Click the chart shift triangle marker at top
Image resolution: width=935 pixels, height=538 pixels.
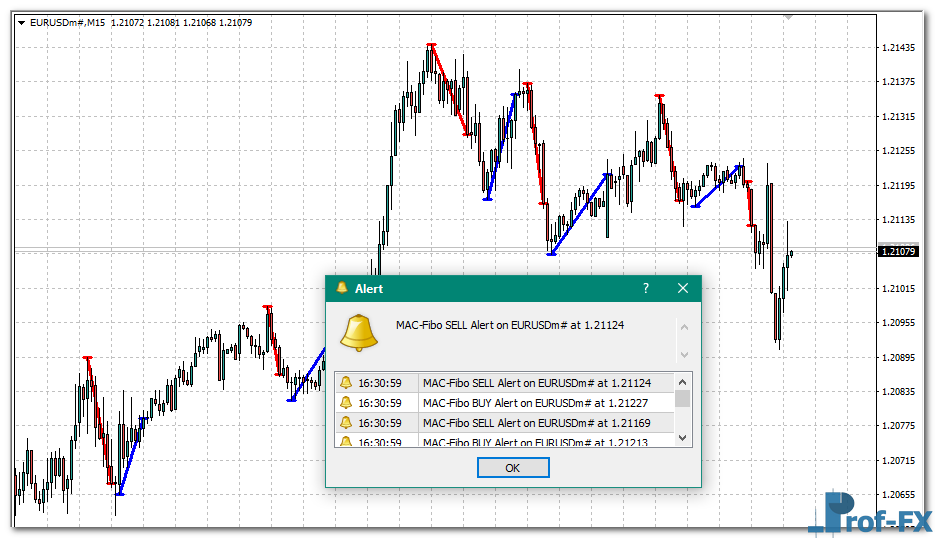789,17
